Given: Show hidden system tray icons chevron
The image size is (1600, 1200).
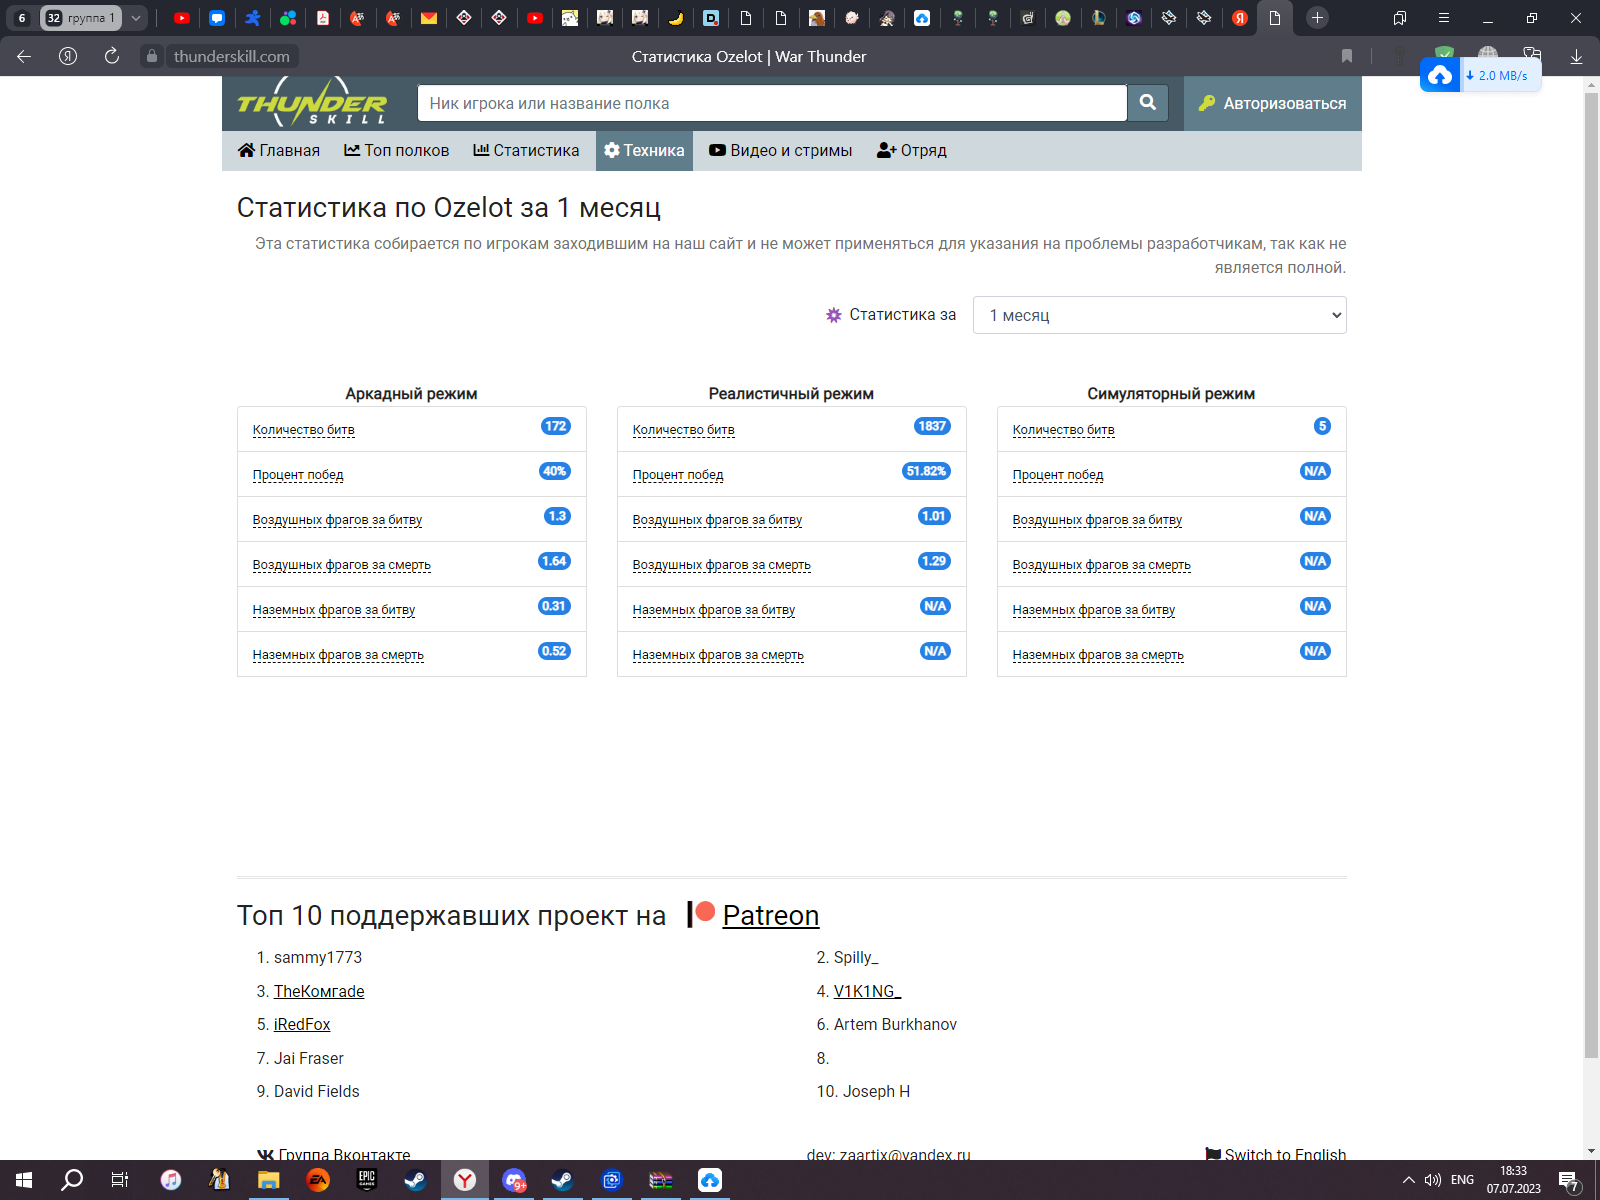Looking at the screenshot, I should pyautogui.click(x=1408, y=1180).
